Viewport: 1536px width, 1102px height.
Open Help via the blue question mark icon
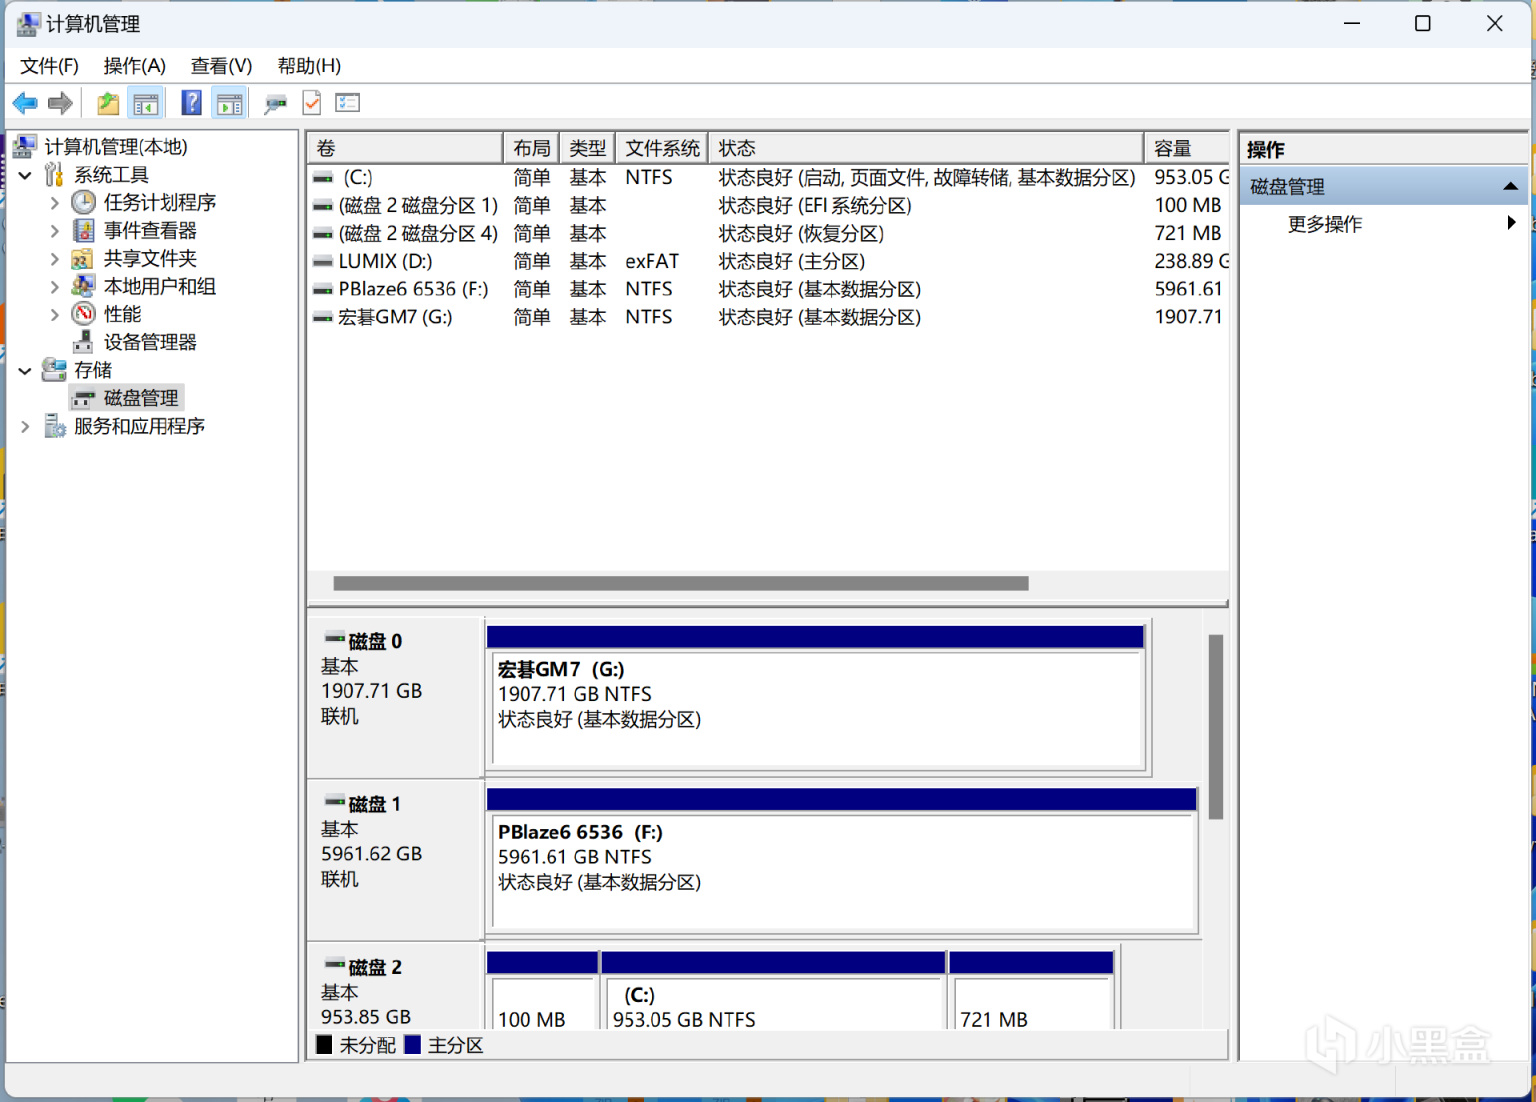tap(191, 103)
